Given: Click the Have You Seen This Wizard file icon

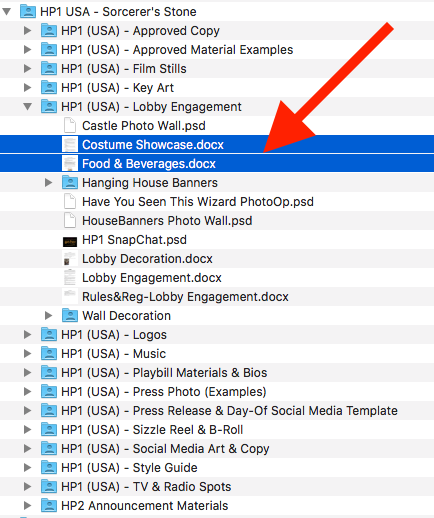Looking at the screenshot, I should tap(70, 202).
